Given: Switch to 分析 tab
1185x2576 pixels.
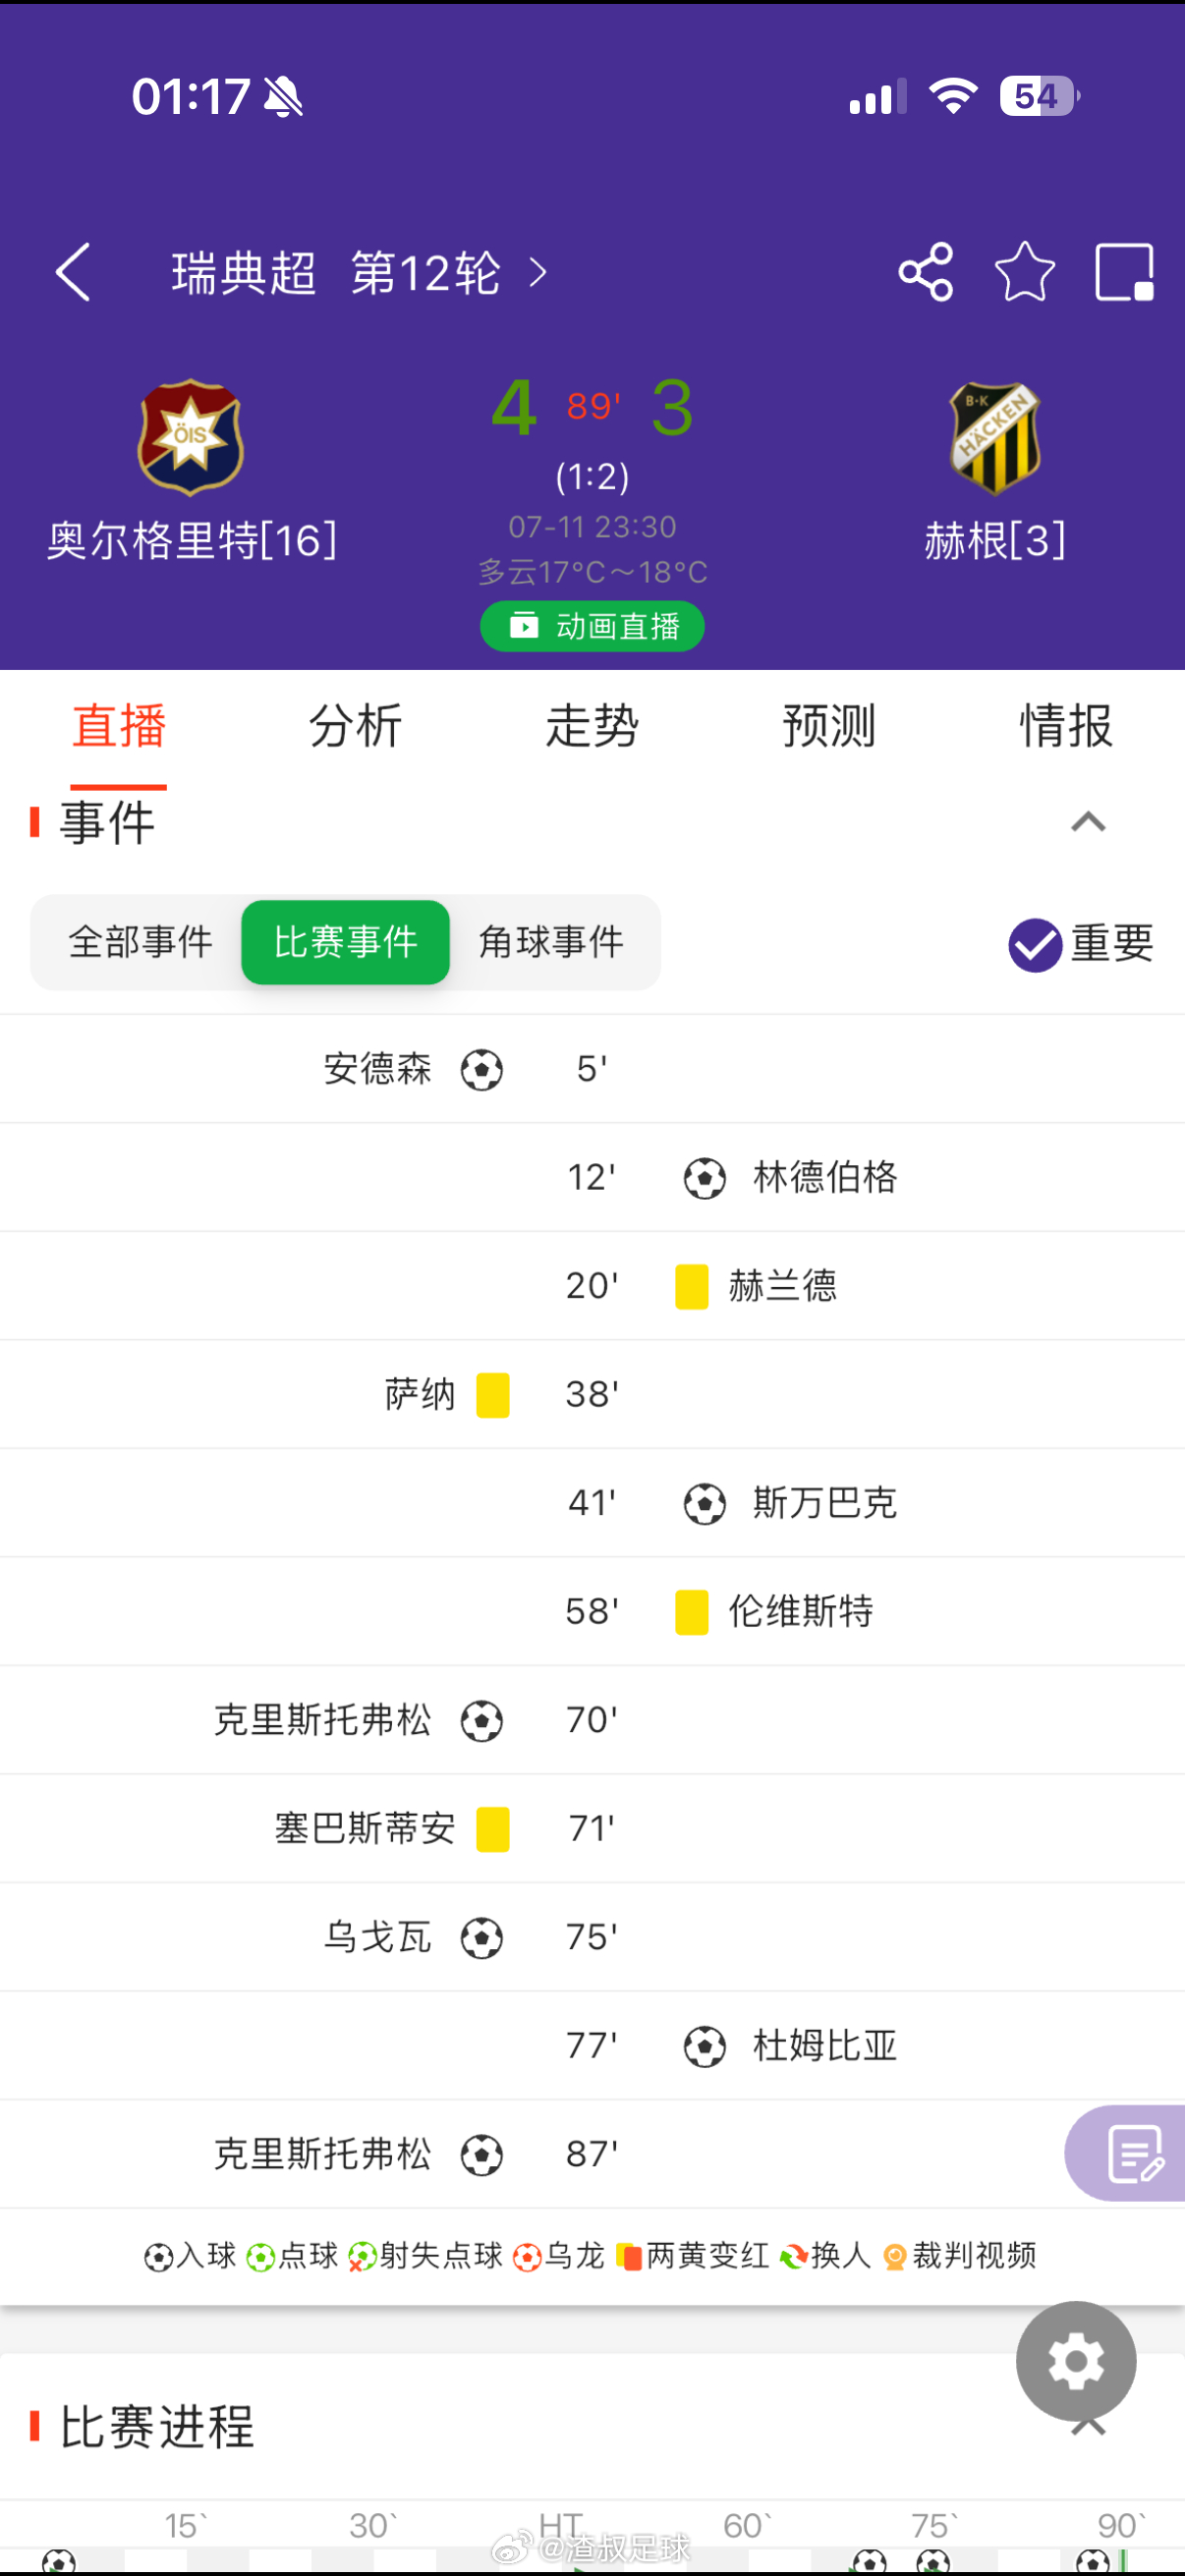Looking at the screenshot, I should (x=355, y=726).
